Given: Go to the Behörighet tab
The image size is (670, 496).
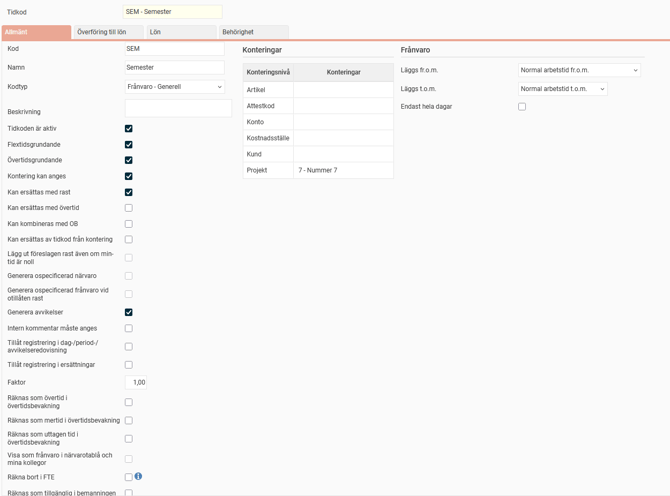Looking at the screenshot, I should click(x=253, y=33).
